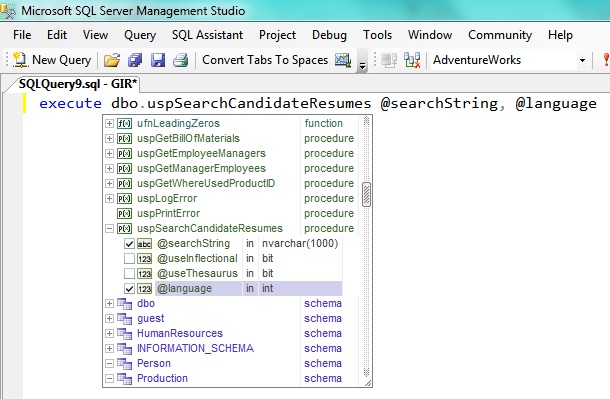
Task: Select the INFORMATION_SCHEMA entry
Action: (x=195, y=348)
